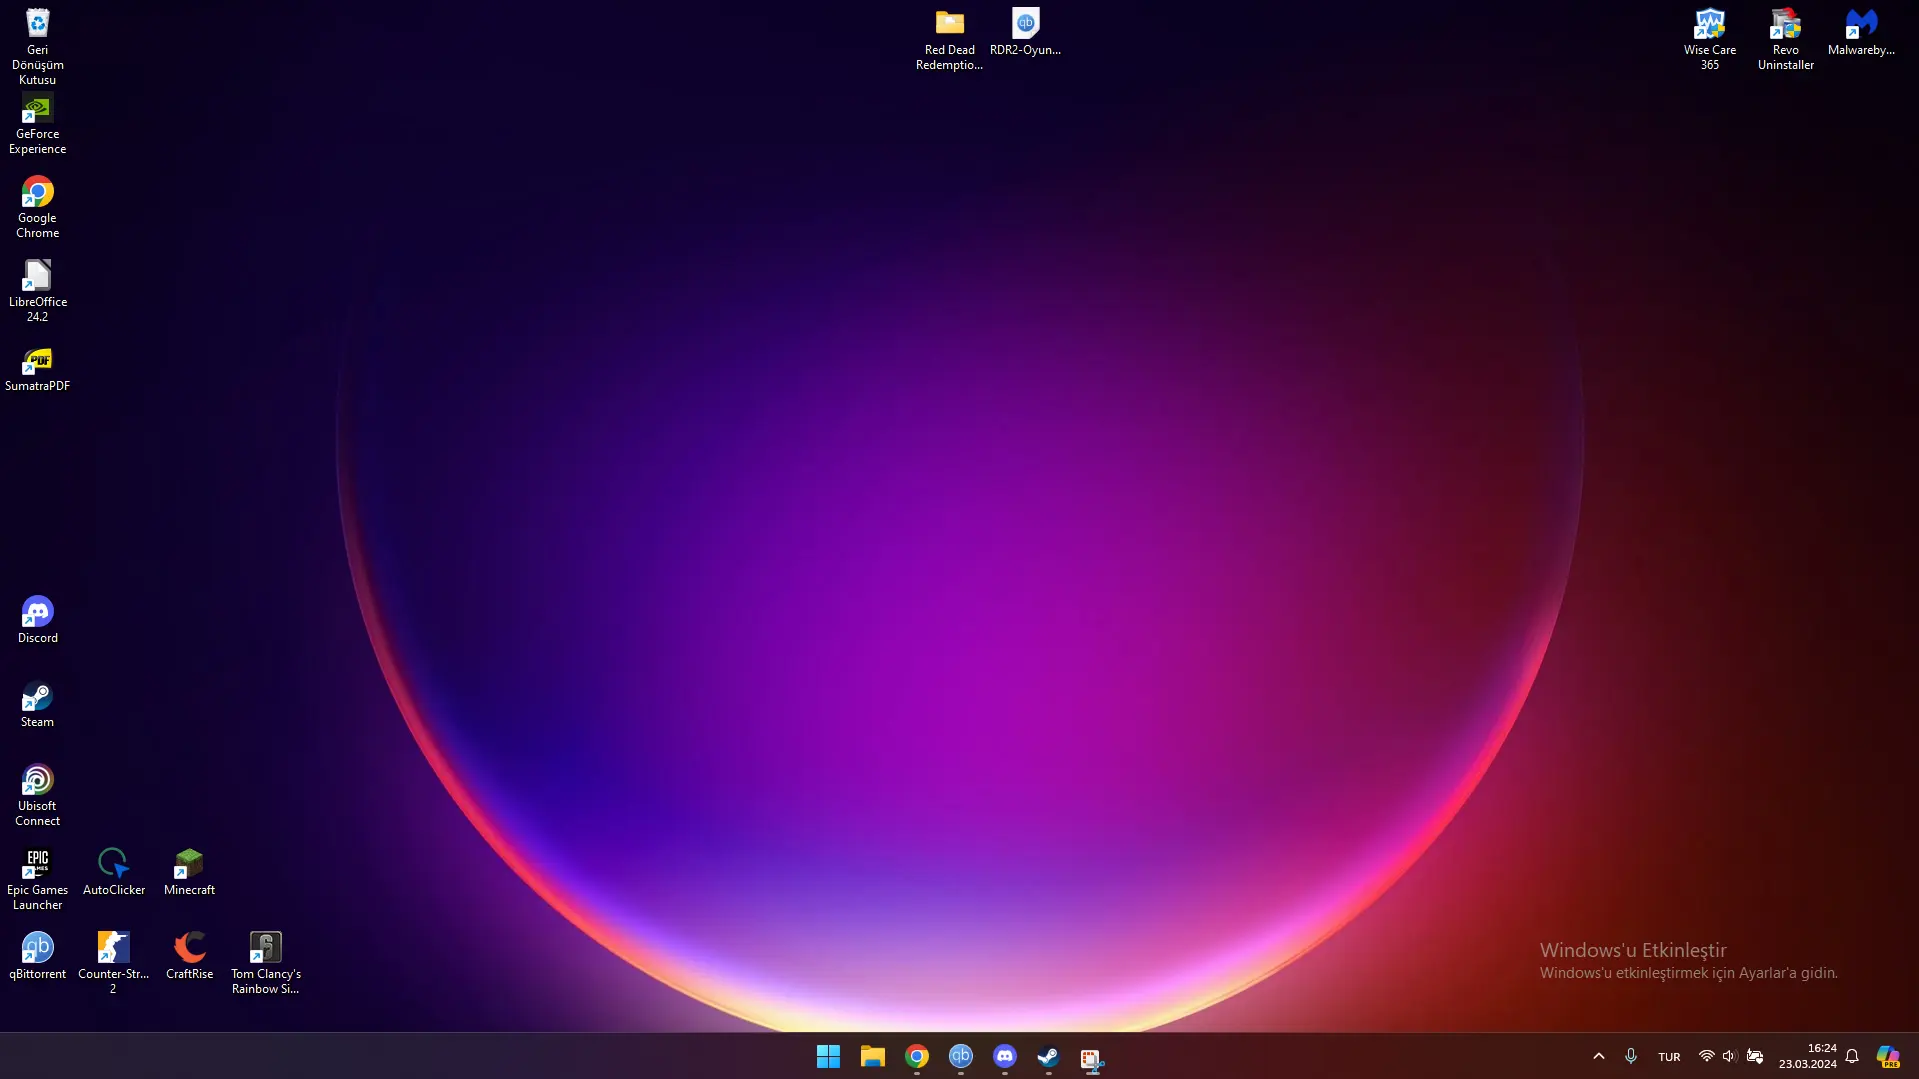Expand the hidden system tray icons chevron
1919x1079 pixels.
(x=1598, y=1056)
